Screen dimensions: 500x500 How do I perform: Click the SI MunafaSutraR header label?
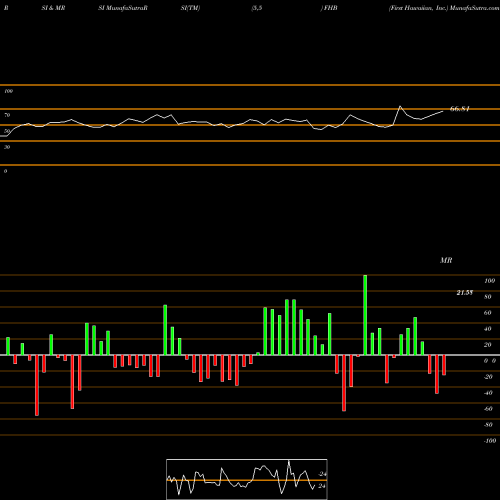123,8
